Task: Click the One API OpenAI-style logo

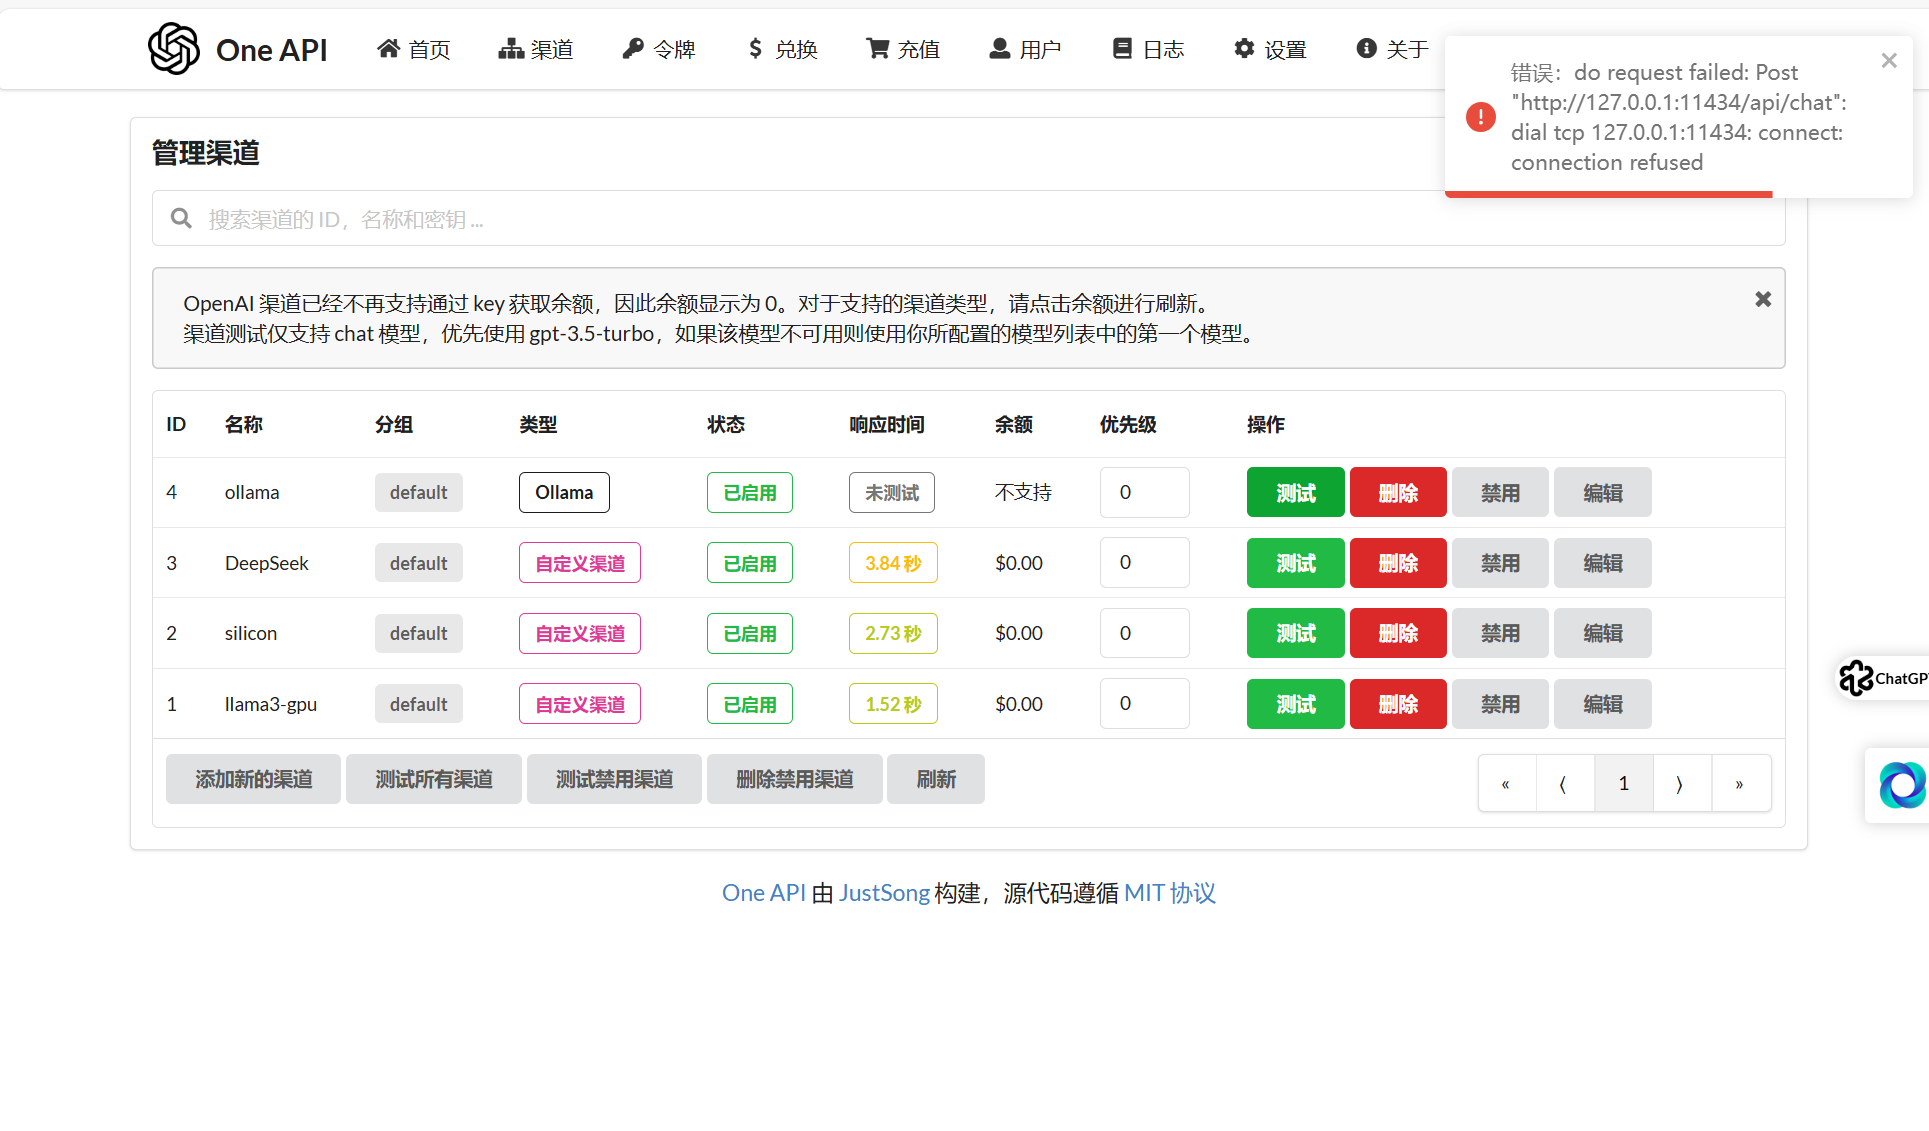Action: (174, 49)
